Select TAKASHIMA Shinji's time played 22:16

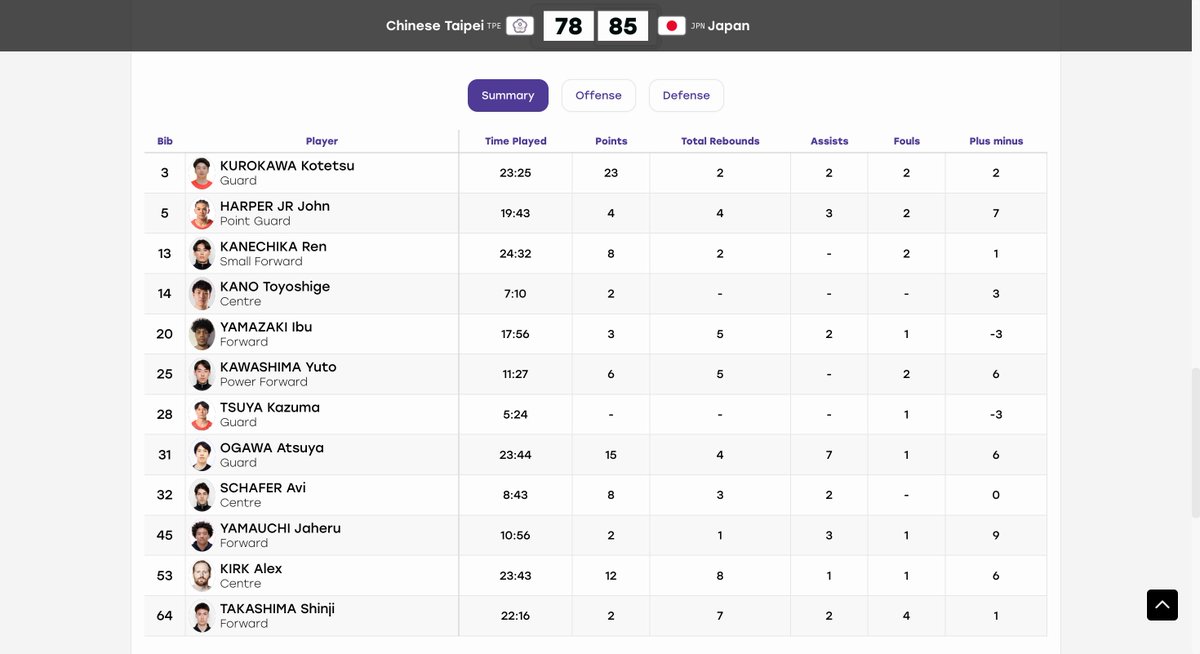515,616
